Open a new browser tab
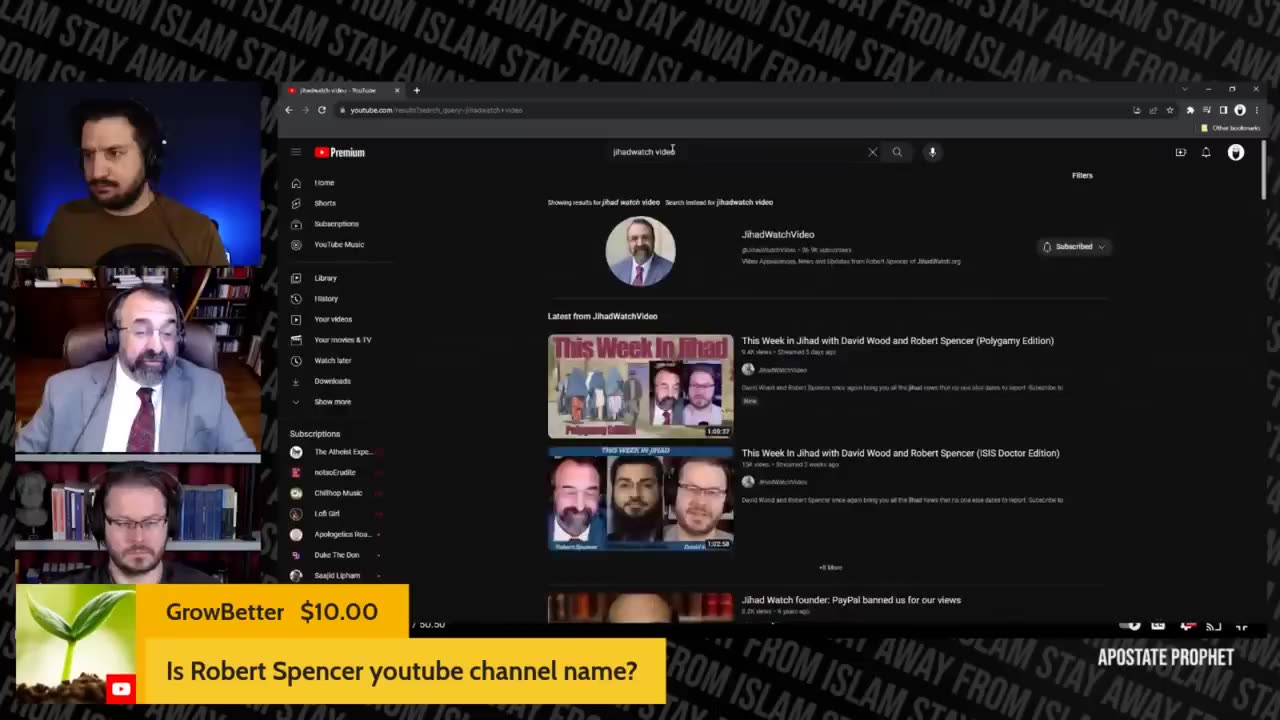 (x=417, y=90)
